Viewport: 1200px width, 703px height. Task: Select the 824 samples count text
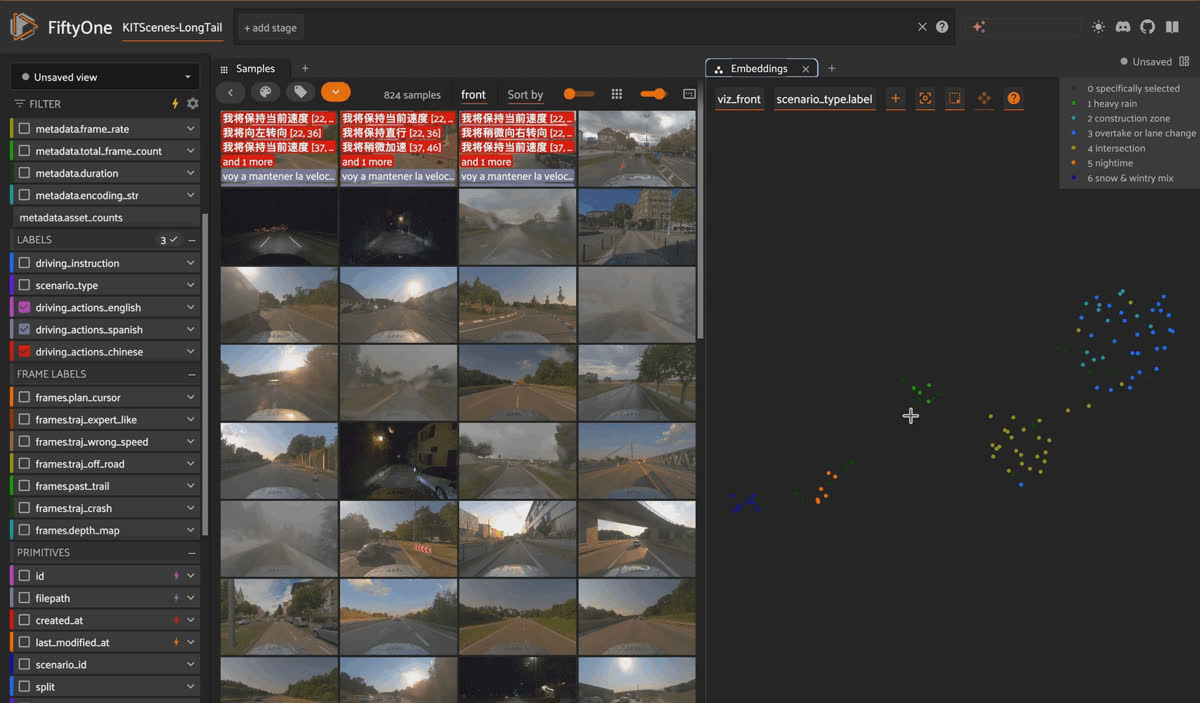[x=412, y=95]
